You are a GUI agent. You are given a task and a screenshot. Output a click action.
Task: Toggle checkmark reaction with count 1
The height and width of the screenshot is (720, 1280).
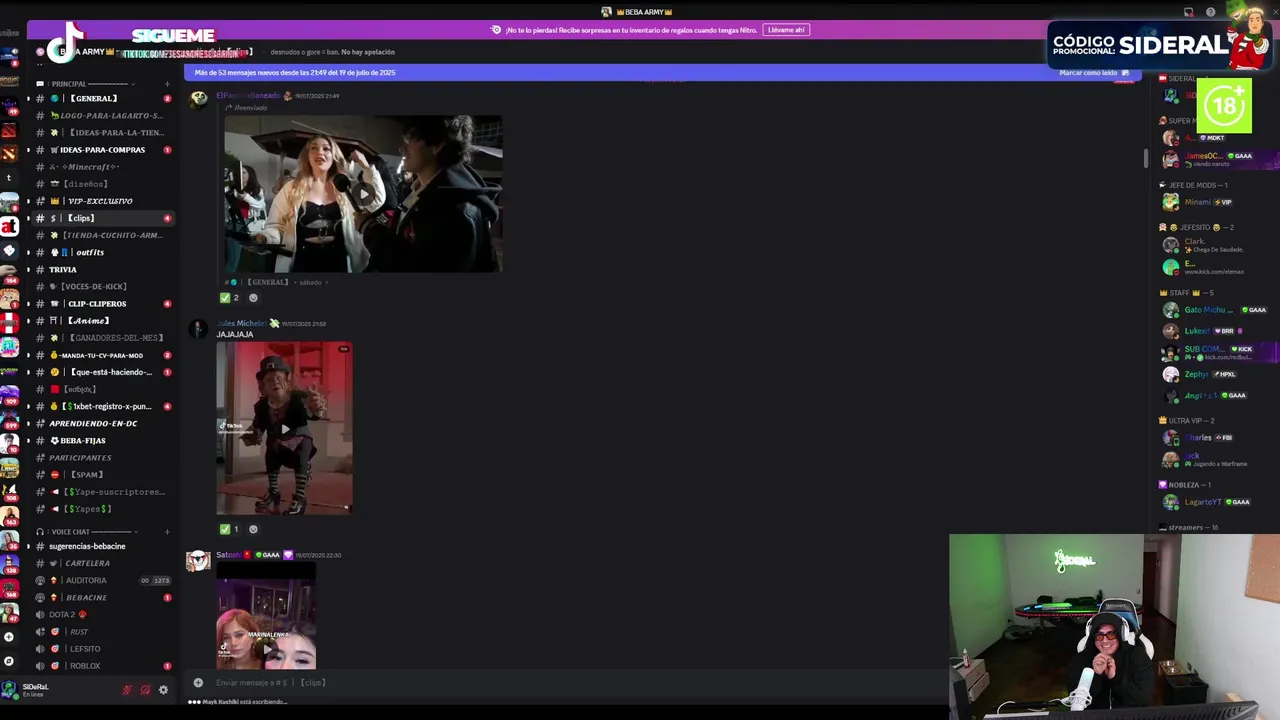pos(230,529)
